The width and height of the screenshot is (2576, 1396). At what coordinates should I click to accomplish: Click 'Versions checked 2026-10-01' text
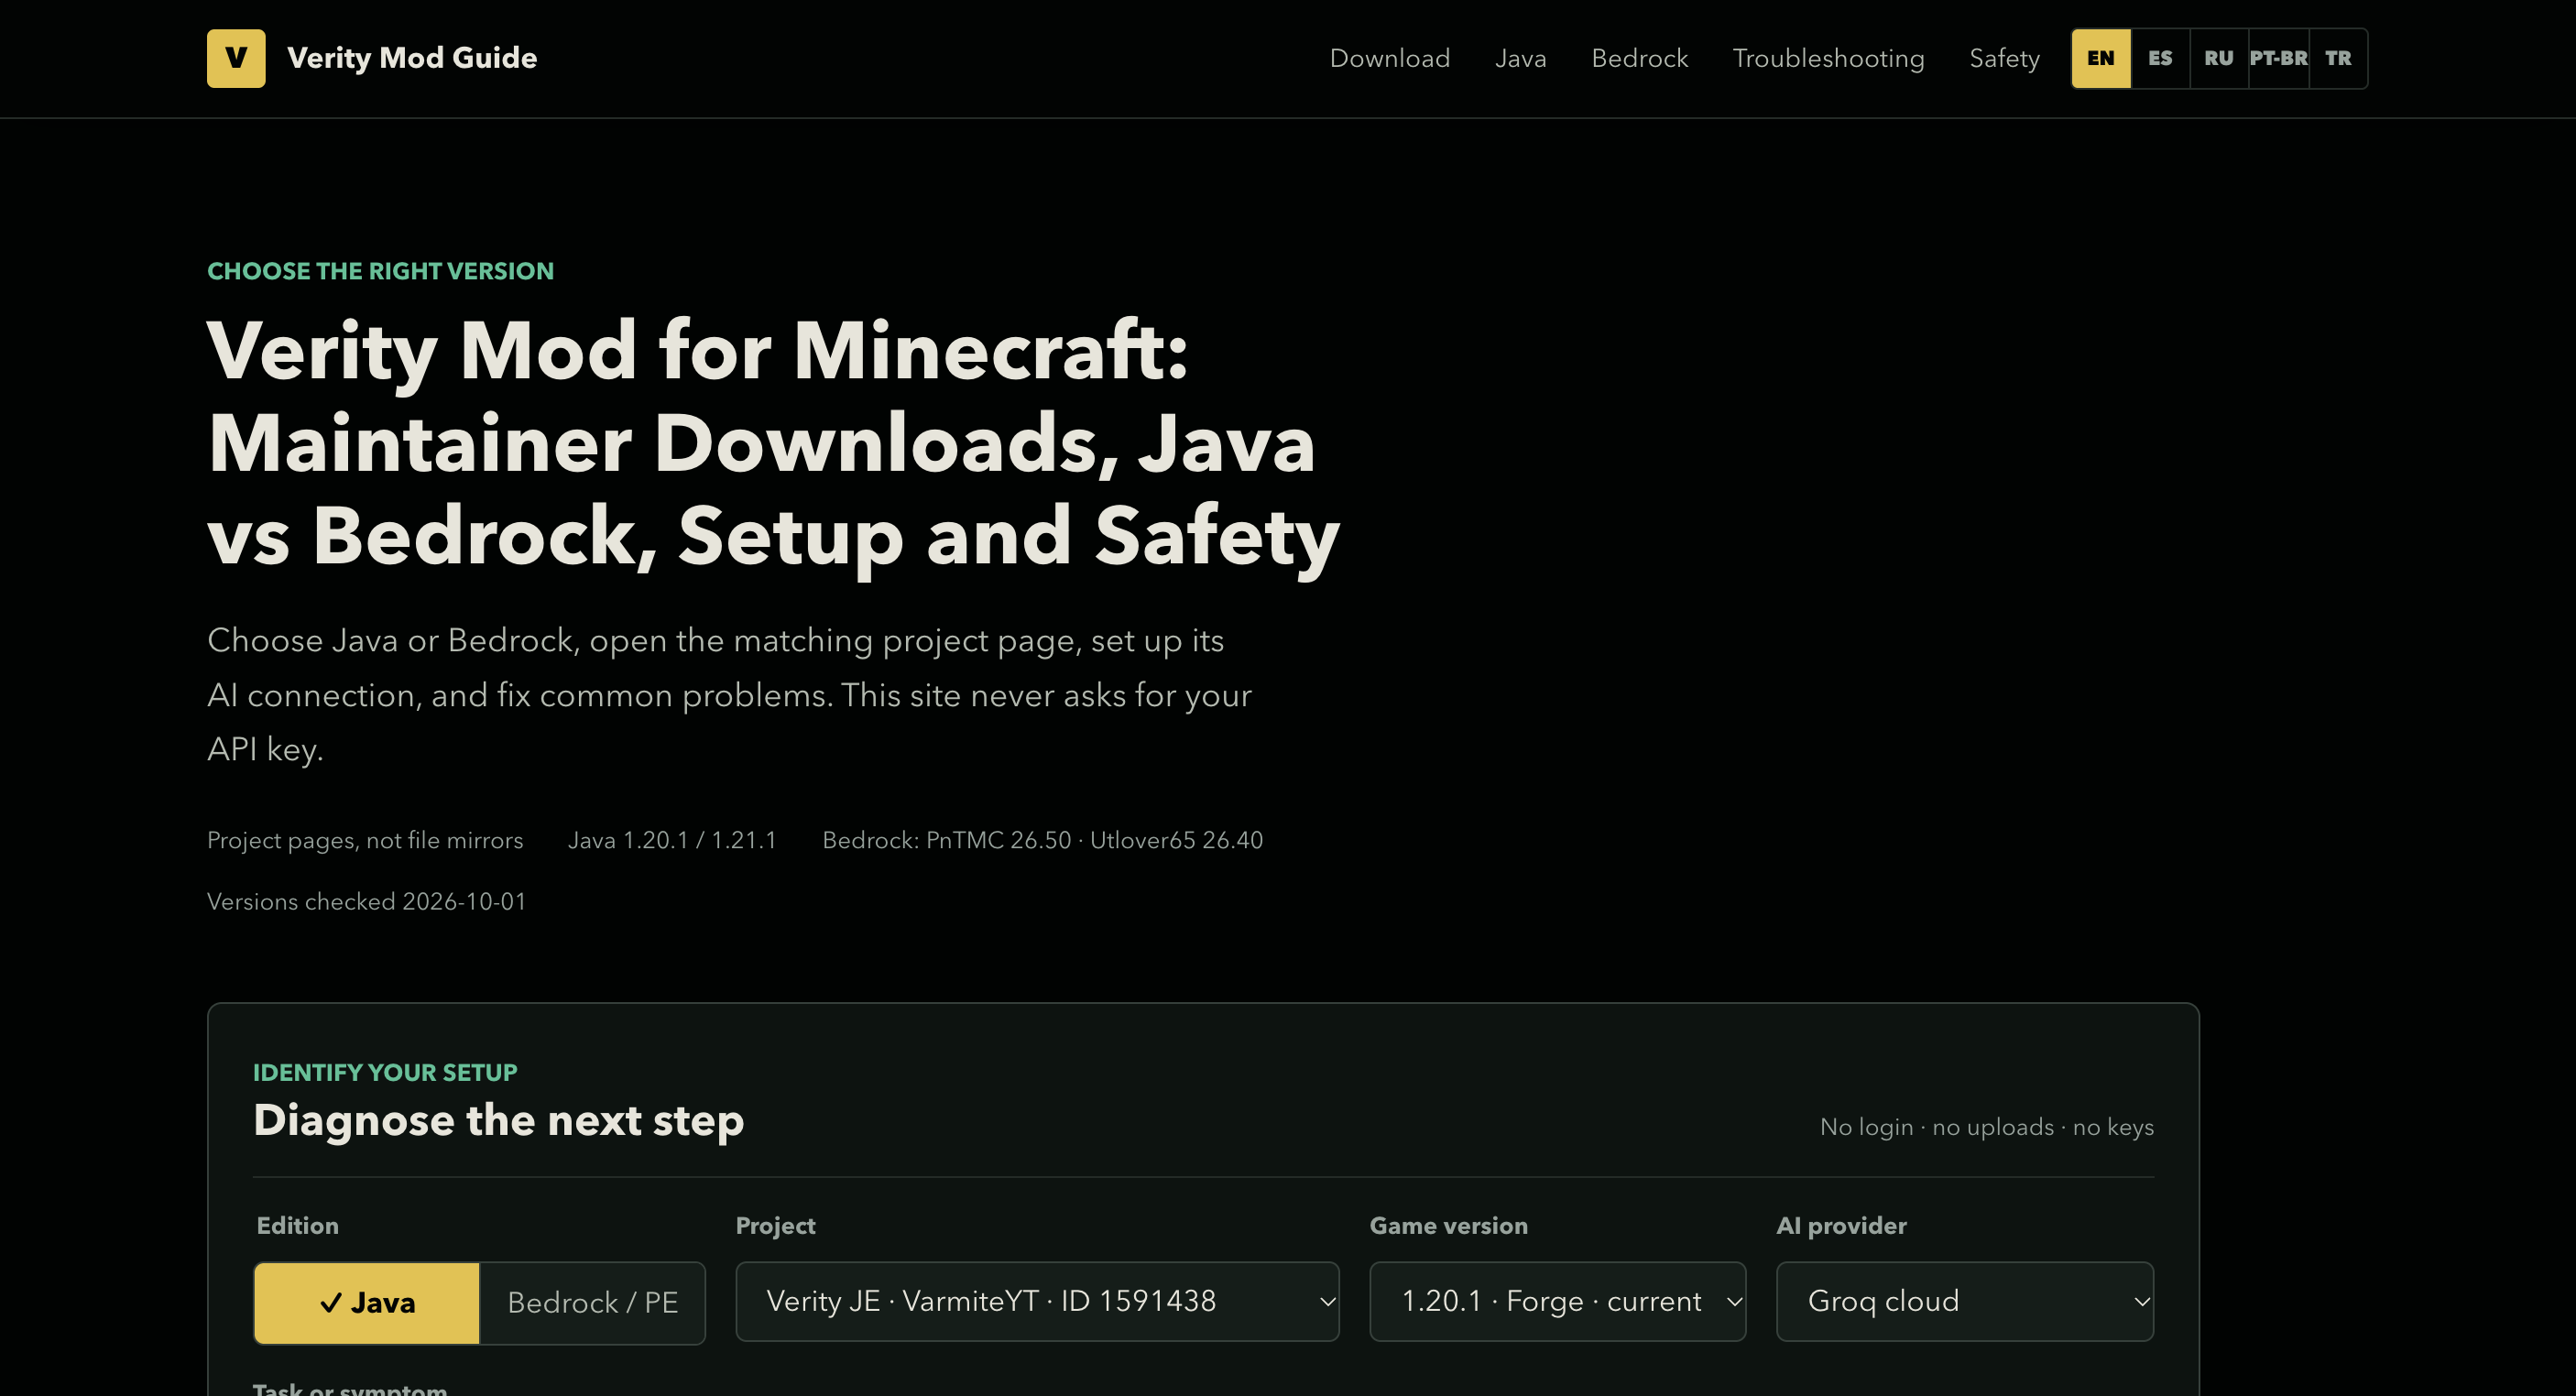pos(366,901)
